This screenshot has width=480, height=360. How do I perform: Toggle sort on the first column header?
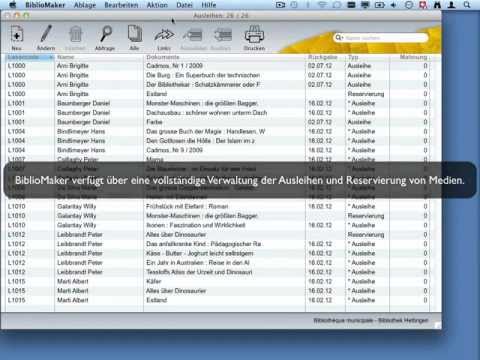point(30,57)
